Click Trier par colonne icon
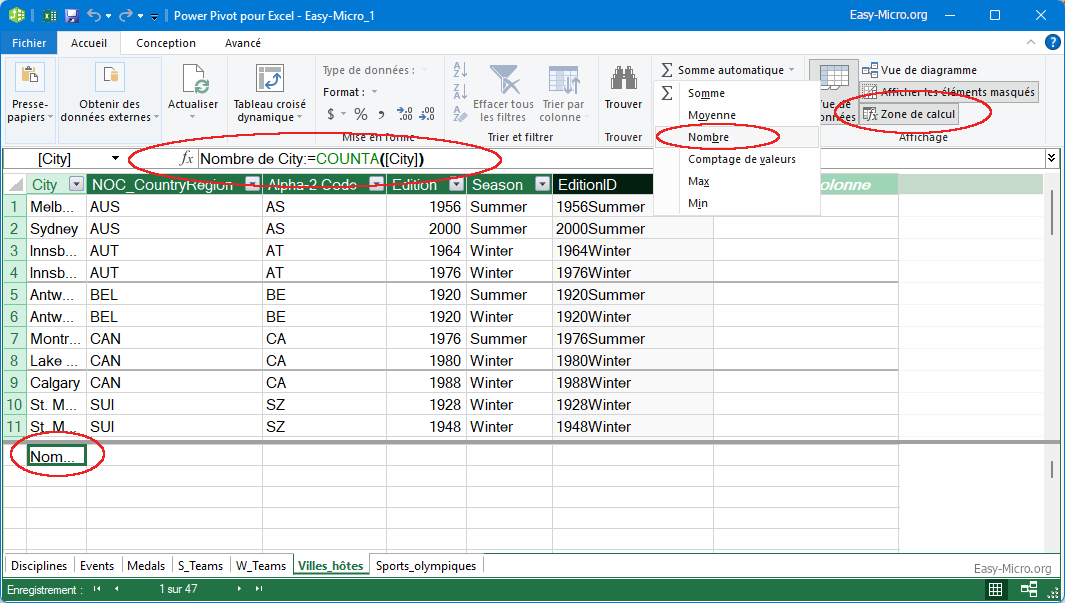This screenshot has height=603, width=1065. [x=563, y=81]
